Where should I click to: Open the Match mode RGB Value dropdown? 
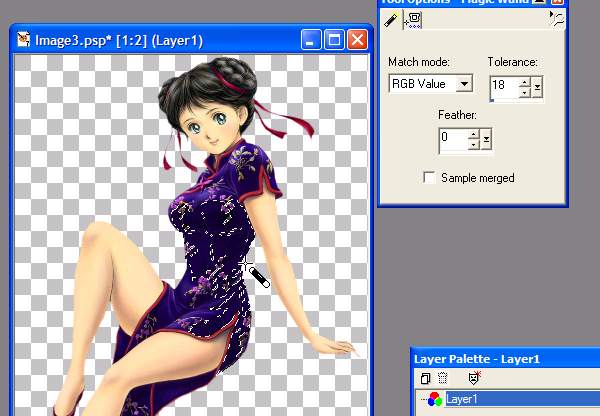click(x=465, y=84)
